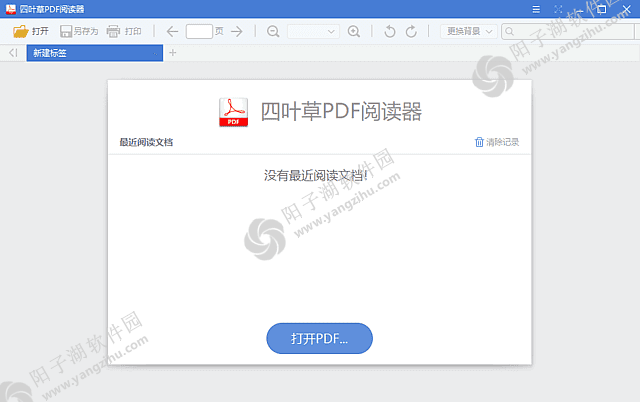This screenshot has height=402, width=640.
Task: Open the 更换背景 background dropdown
Action: click(x=469, y=31)
